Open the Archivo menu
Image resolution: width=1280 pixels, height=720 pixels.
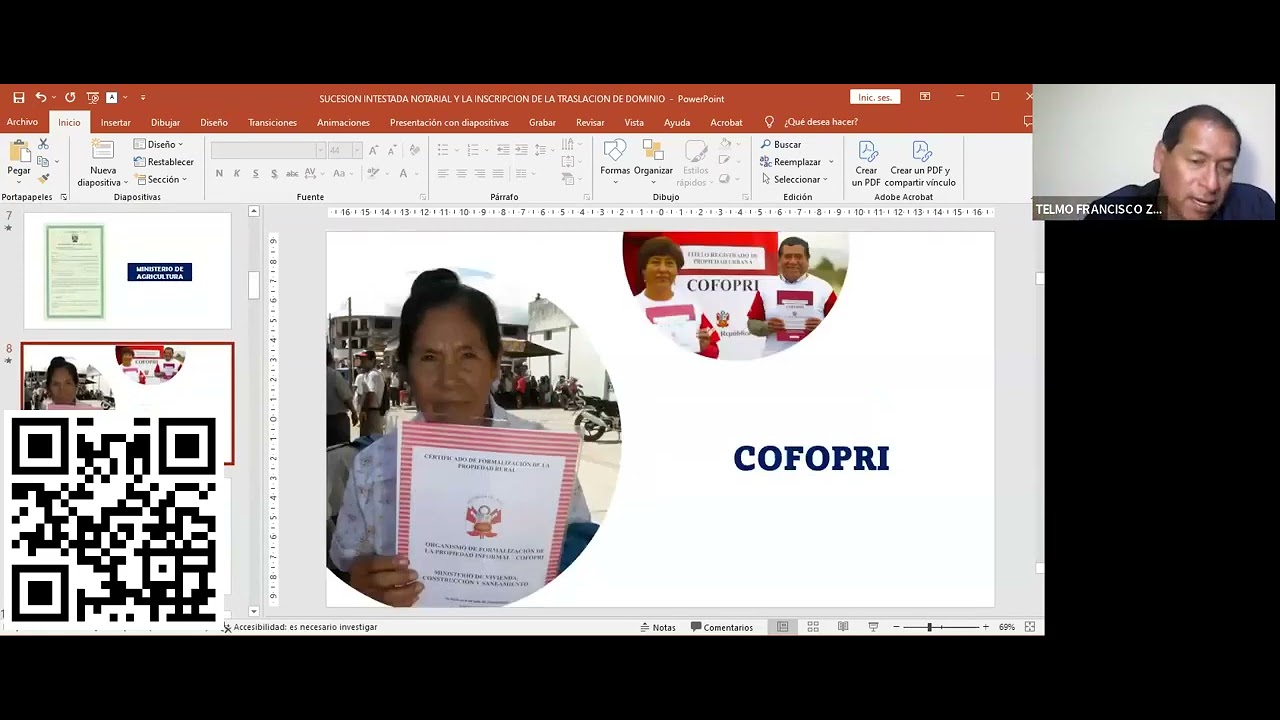[x=22, y=122]
